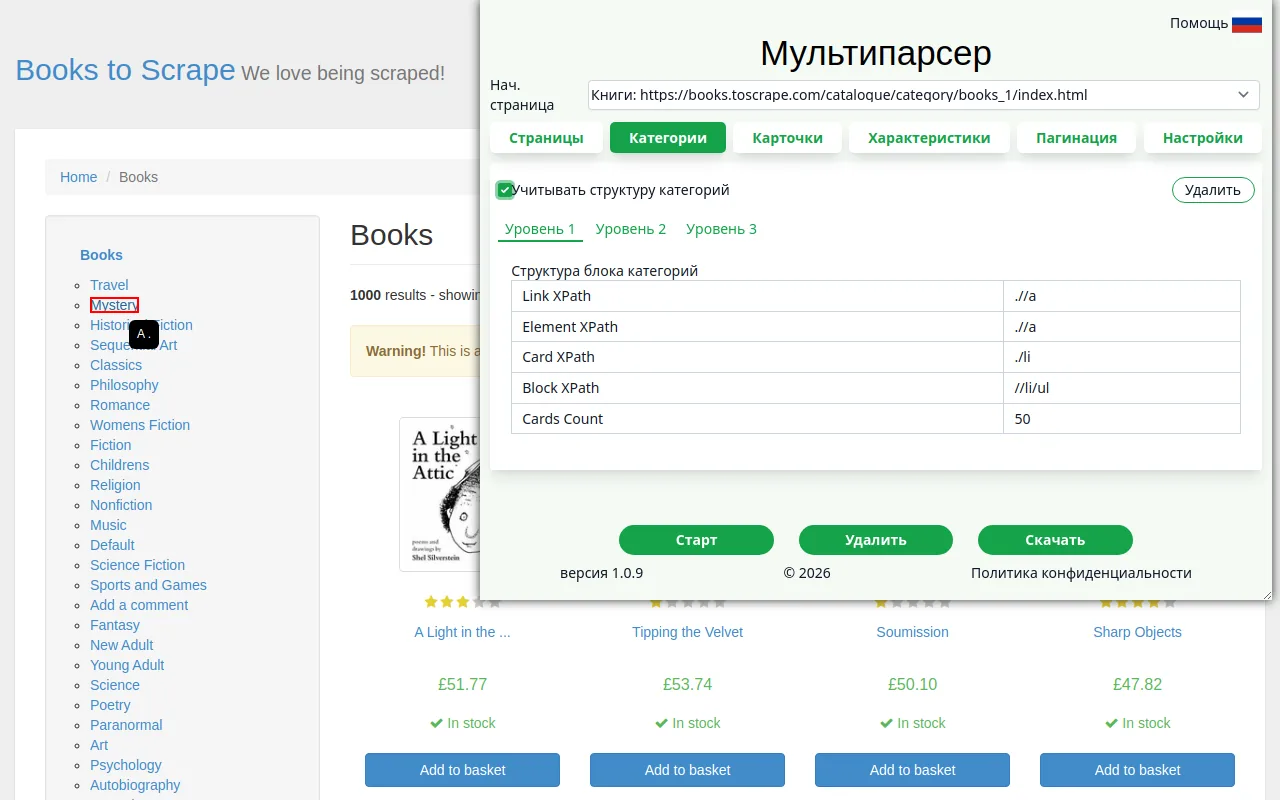Click the Link XPath value cell
This screenshot has width=1280, height=800.
tap(1121, 296)
